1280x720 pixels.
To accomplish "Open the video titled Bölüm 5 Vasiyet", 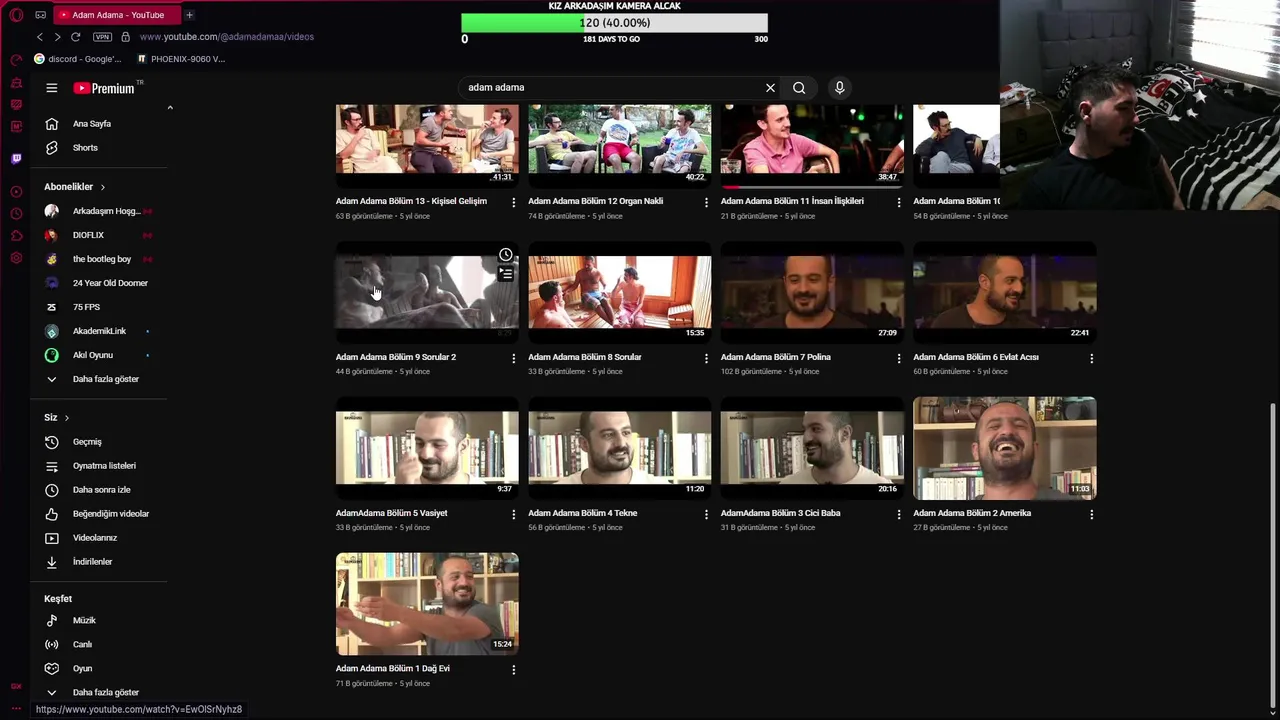I will pyautogui.click(x=392, y=513).
